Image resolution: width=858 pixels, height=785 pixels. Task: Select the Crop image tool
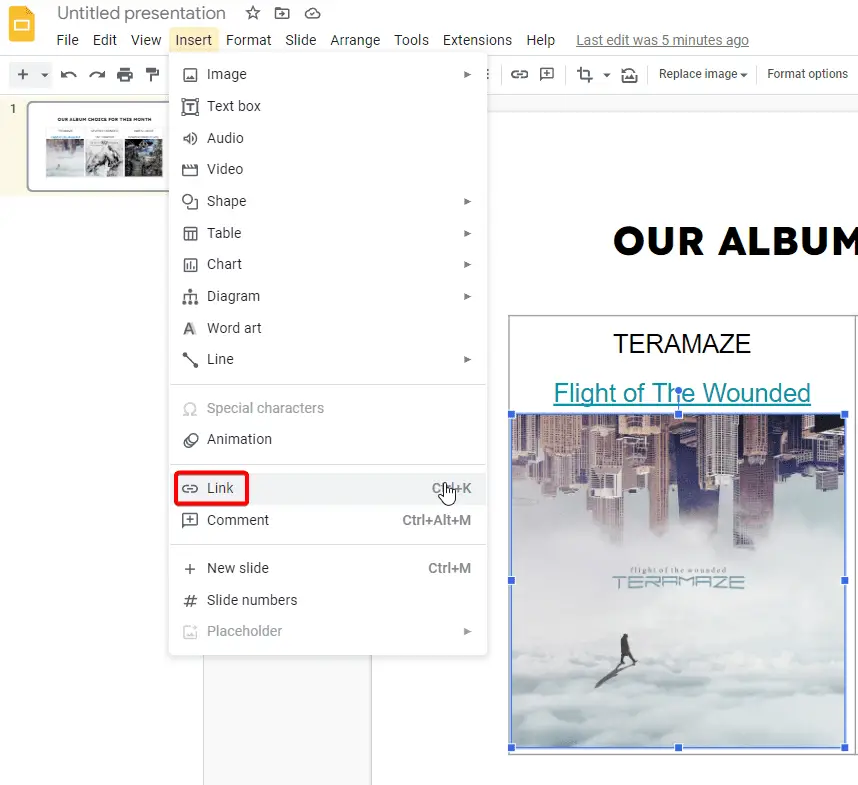tap(585, 74)
